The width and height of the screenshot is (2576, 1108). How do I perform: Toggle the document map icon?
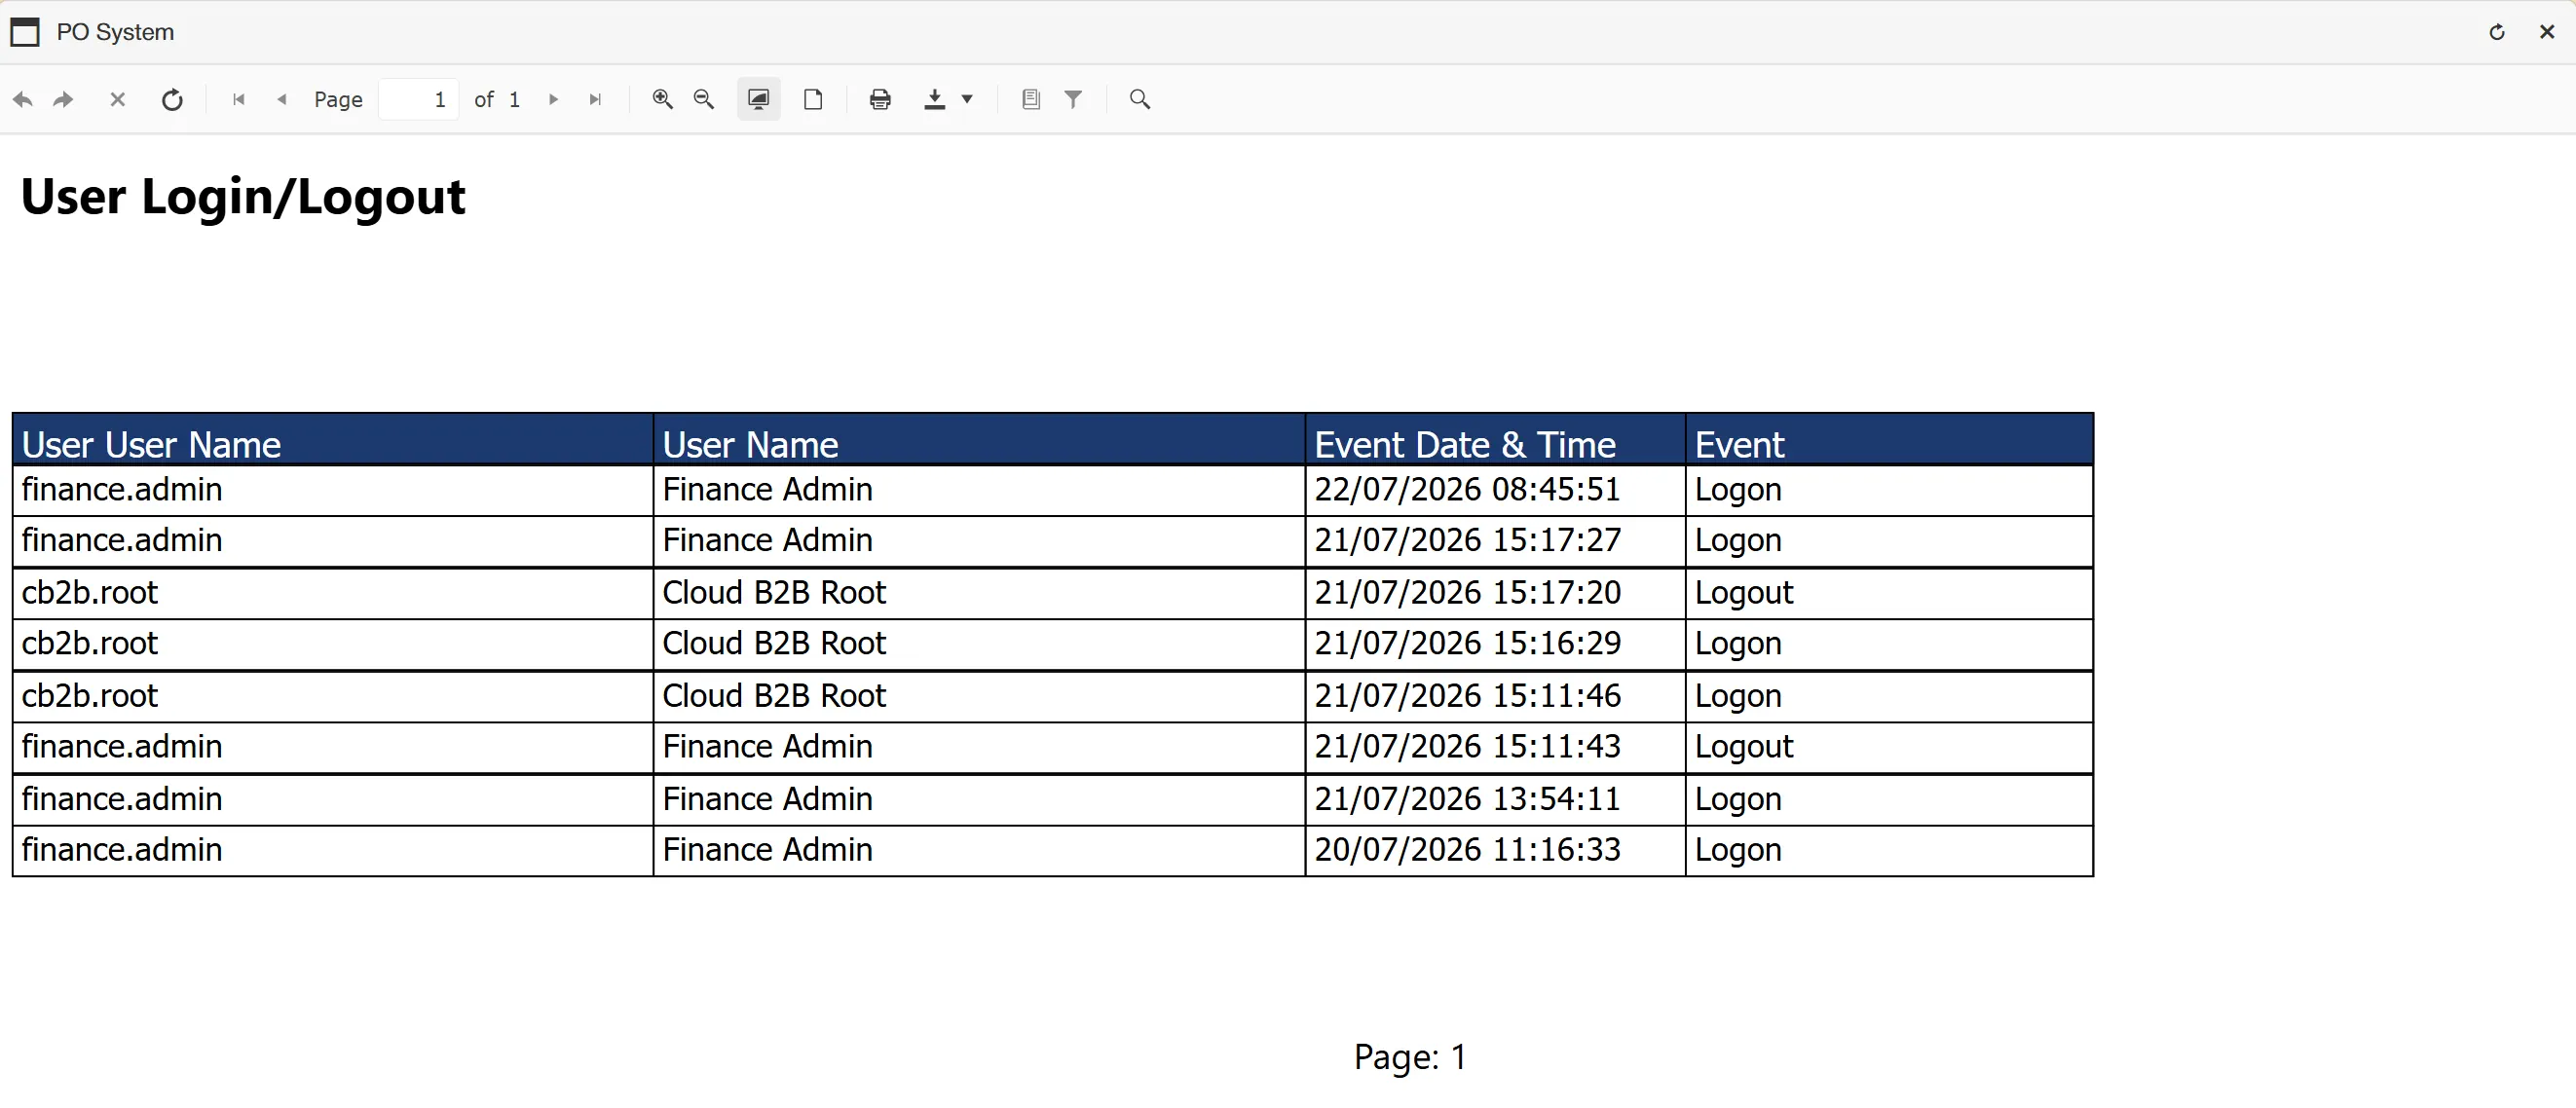1031,99
